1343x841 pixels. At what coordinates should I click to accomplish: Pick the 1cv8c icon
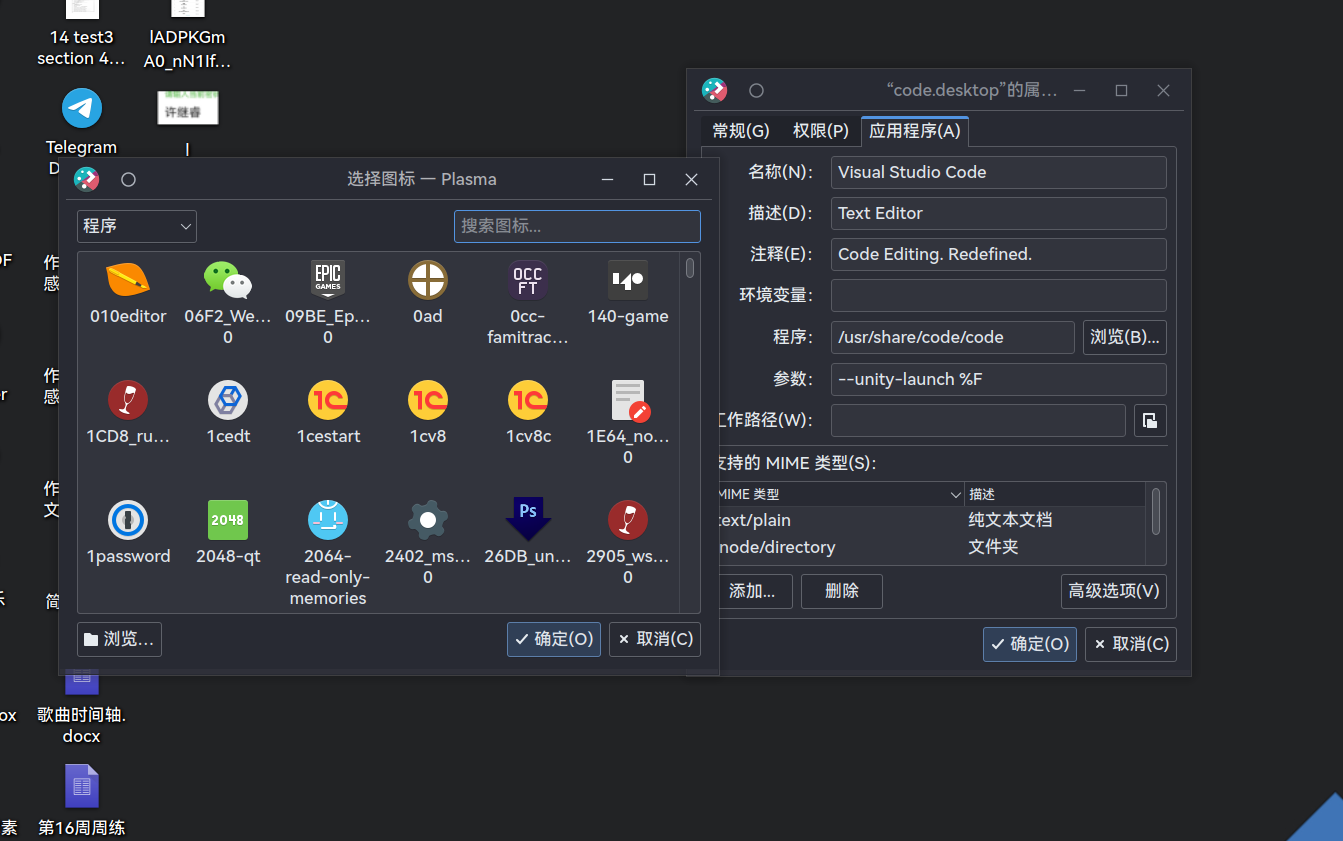(528, 400)
